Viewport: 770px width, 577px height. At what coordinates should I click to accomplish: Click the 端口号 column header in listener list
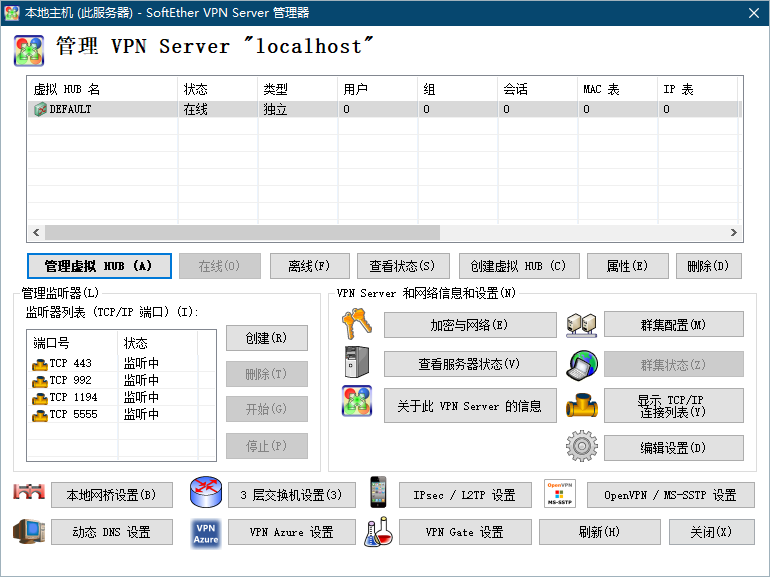(73, 343)
